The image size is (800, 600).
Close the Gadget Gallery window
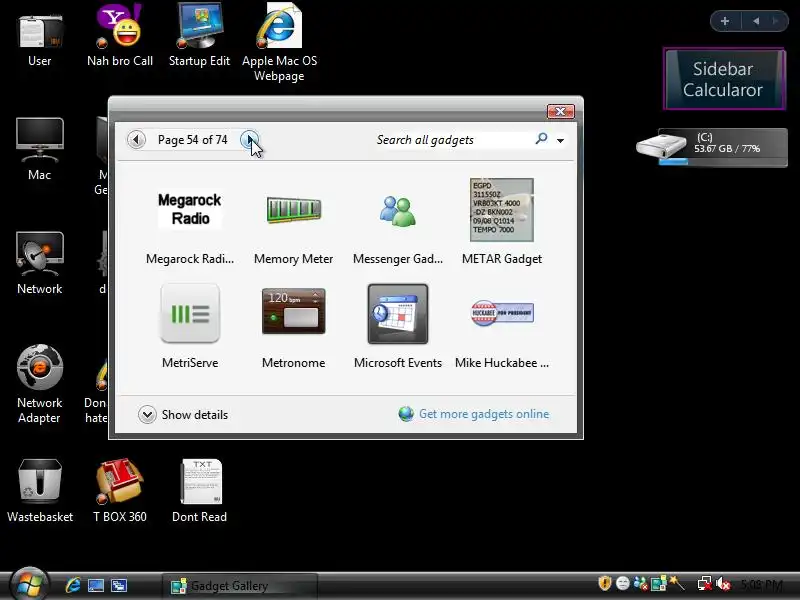pos(561,111)
